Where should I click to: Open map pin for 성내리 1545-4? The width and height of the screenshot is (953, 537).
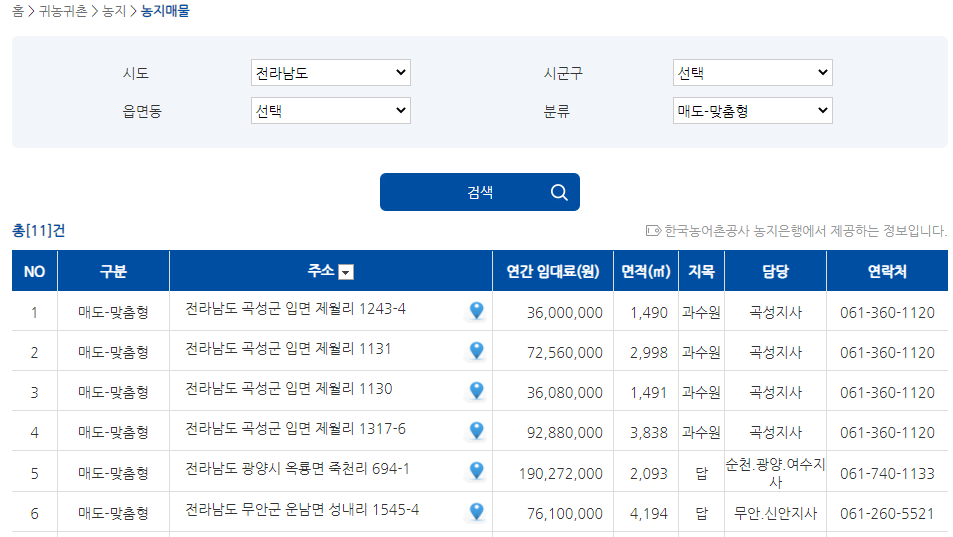pyautogui.click(x=476, y=512)
